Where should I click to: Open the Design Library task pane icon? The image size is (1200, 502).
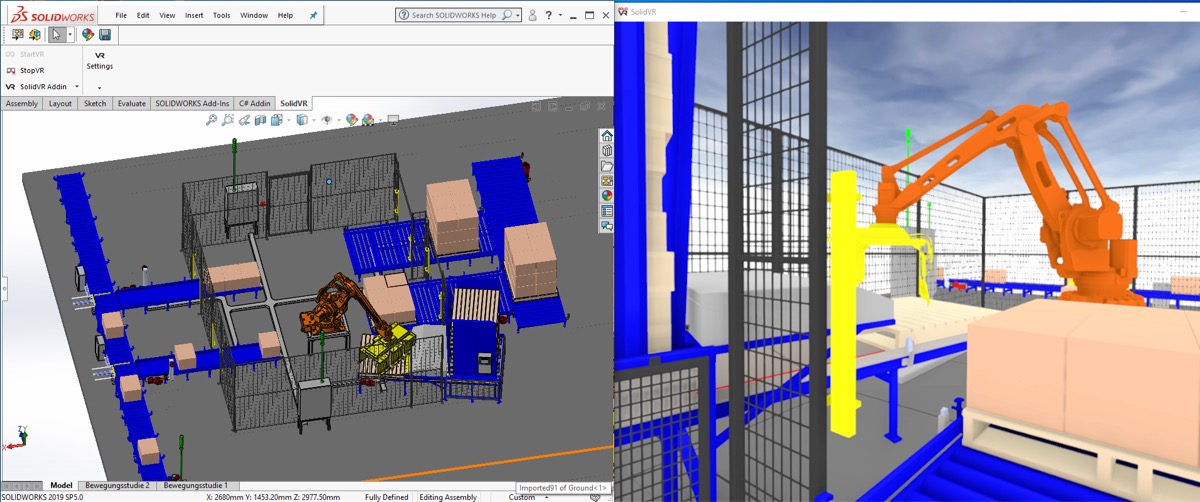coord(606,151)
